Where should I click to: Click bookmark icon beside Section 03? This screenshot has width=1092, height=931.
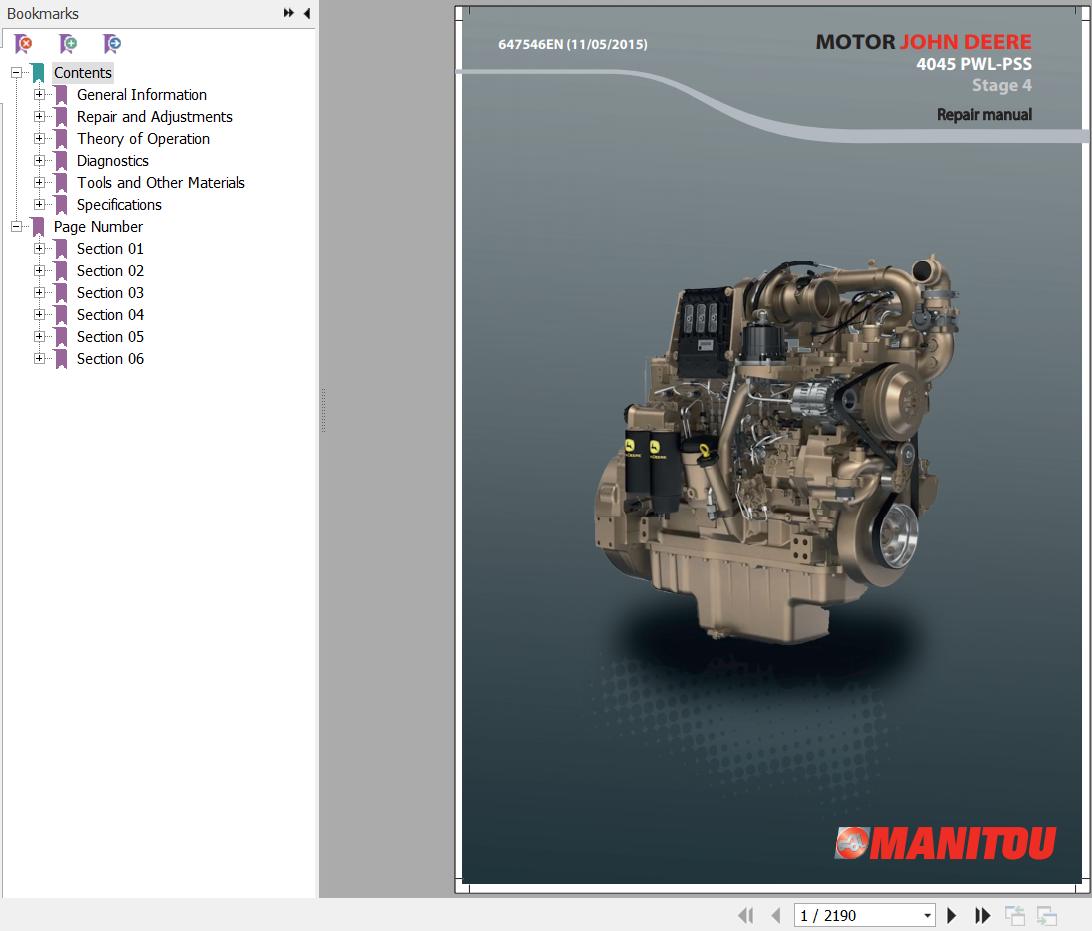61,292
